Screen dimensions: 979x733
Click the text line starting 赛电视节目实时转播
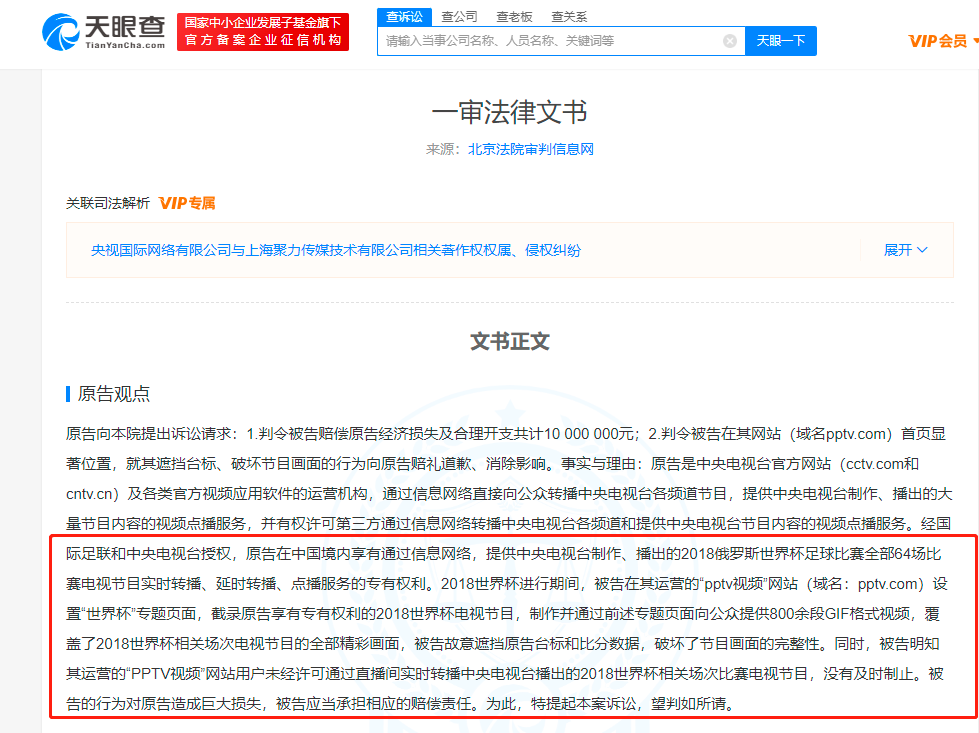pos(507,584)
